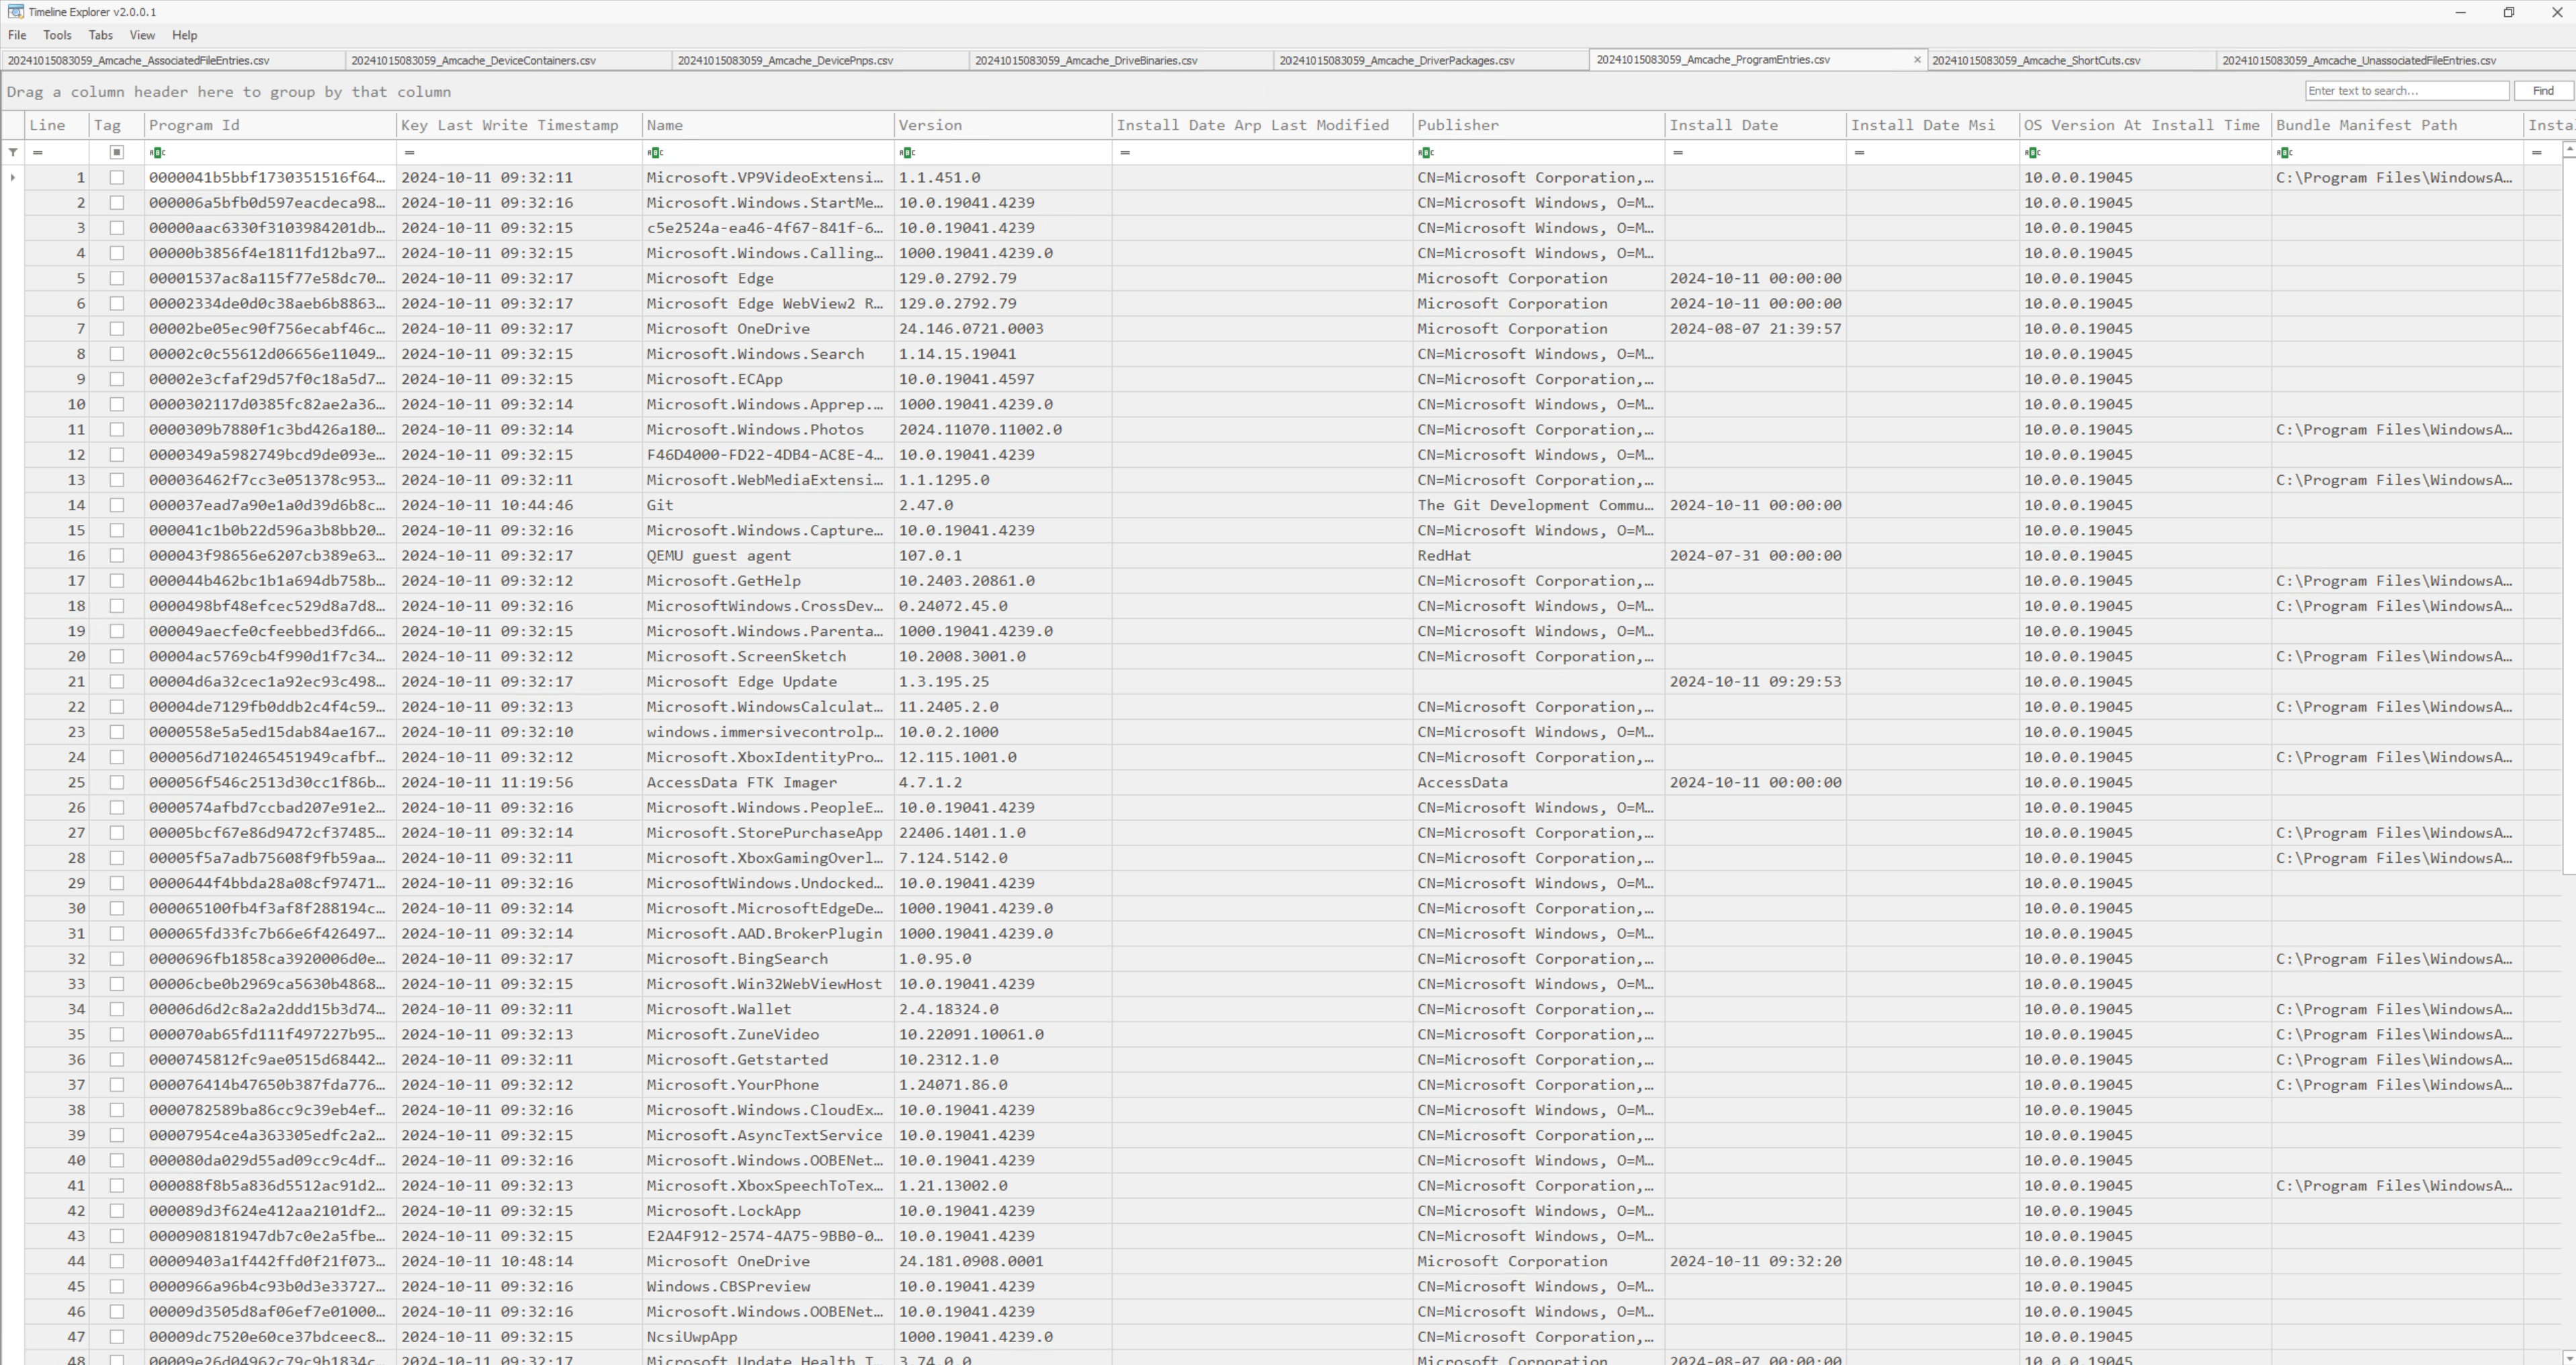Click the Install Date equals filter icon
The width and height of the screenshot is (2576, 1365).
point(1678,152)
